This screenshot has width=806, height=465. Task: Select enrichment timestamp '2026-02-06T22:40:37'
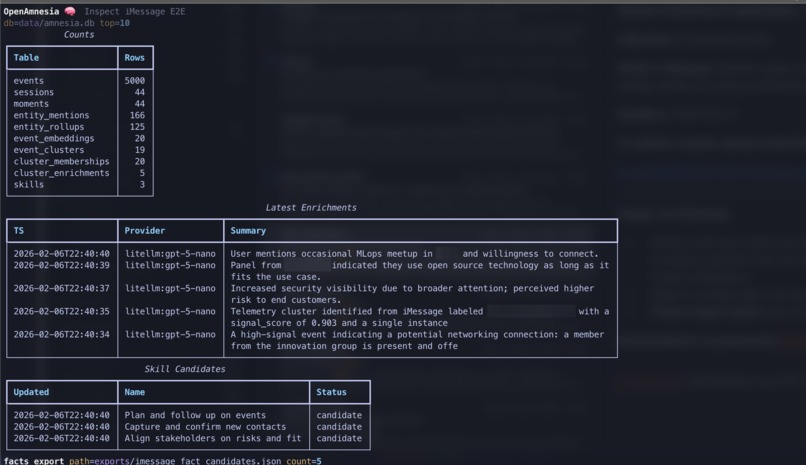point(62,288)
